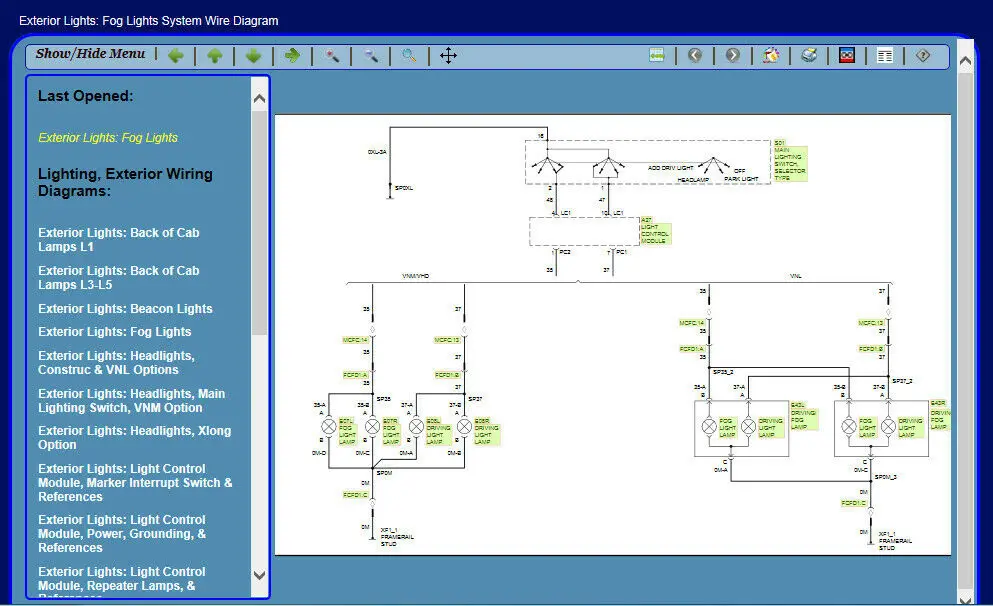Open Exterior Lights: Beacon Lights diagram
The height and width of the screenshot is (606, 993).
coord(125,309)
